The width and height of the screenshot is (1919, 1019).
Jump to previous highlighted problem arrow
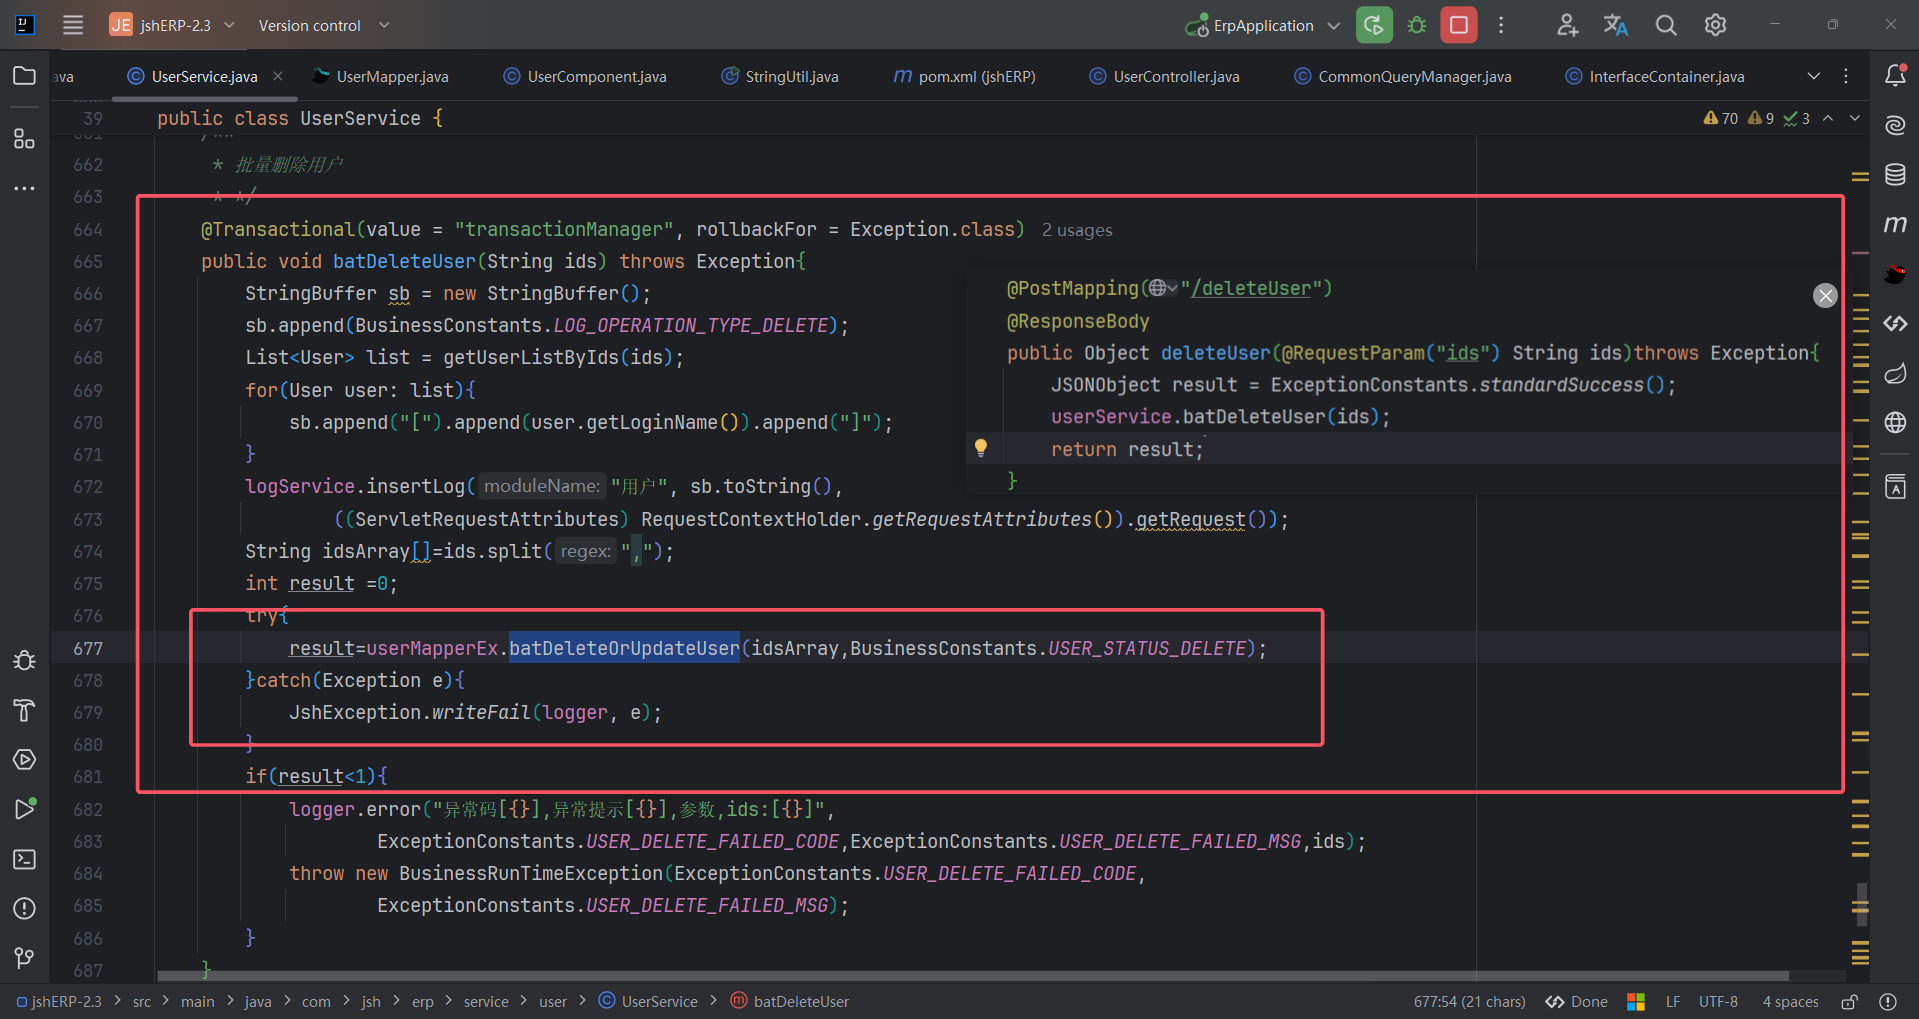pos(1828,118)
